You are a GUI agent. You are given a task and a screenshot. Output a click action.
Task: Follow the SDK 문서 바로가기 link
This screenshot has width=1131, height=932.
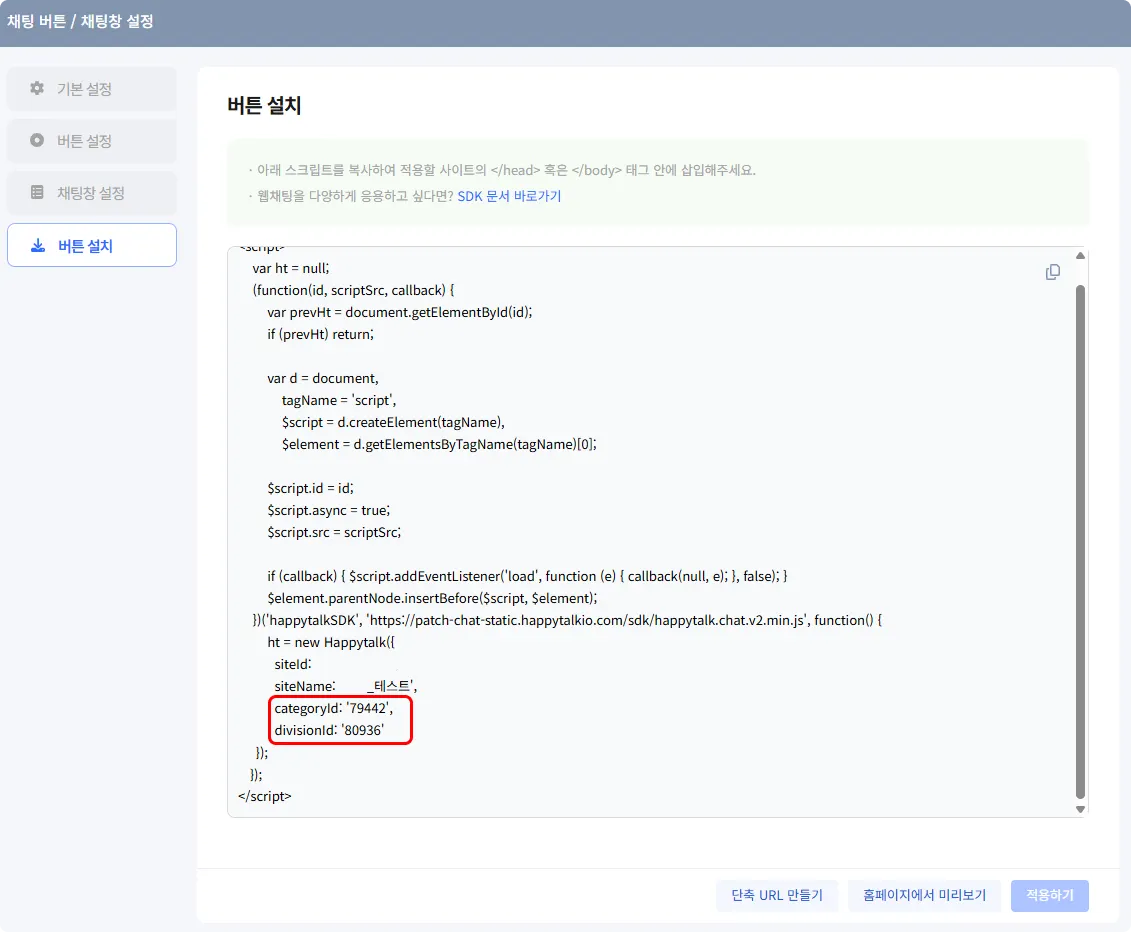[509, 196]
